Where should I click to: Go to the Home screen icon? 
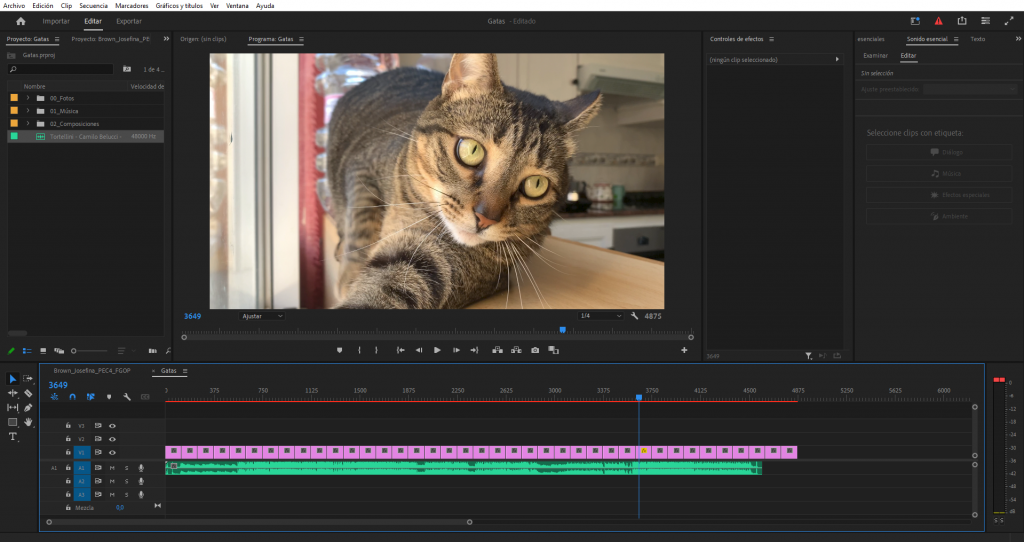click(x=20, y=21)
